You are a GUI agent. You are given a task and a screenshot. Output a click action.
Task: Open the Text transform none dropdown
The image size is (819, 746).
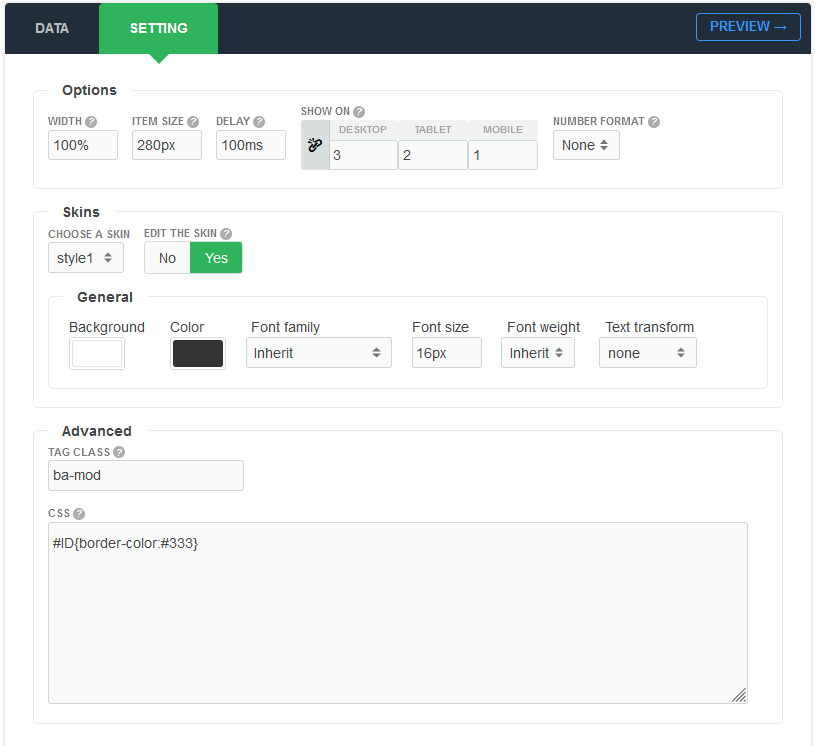click(648, 353)
